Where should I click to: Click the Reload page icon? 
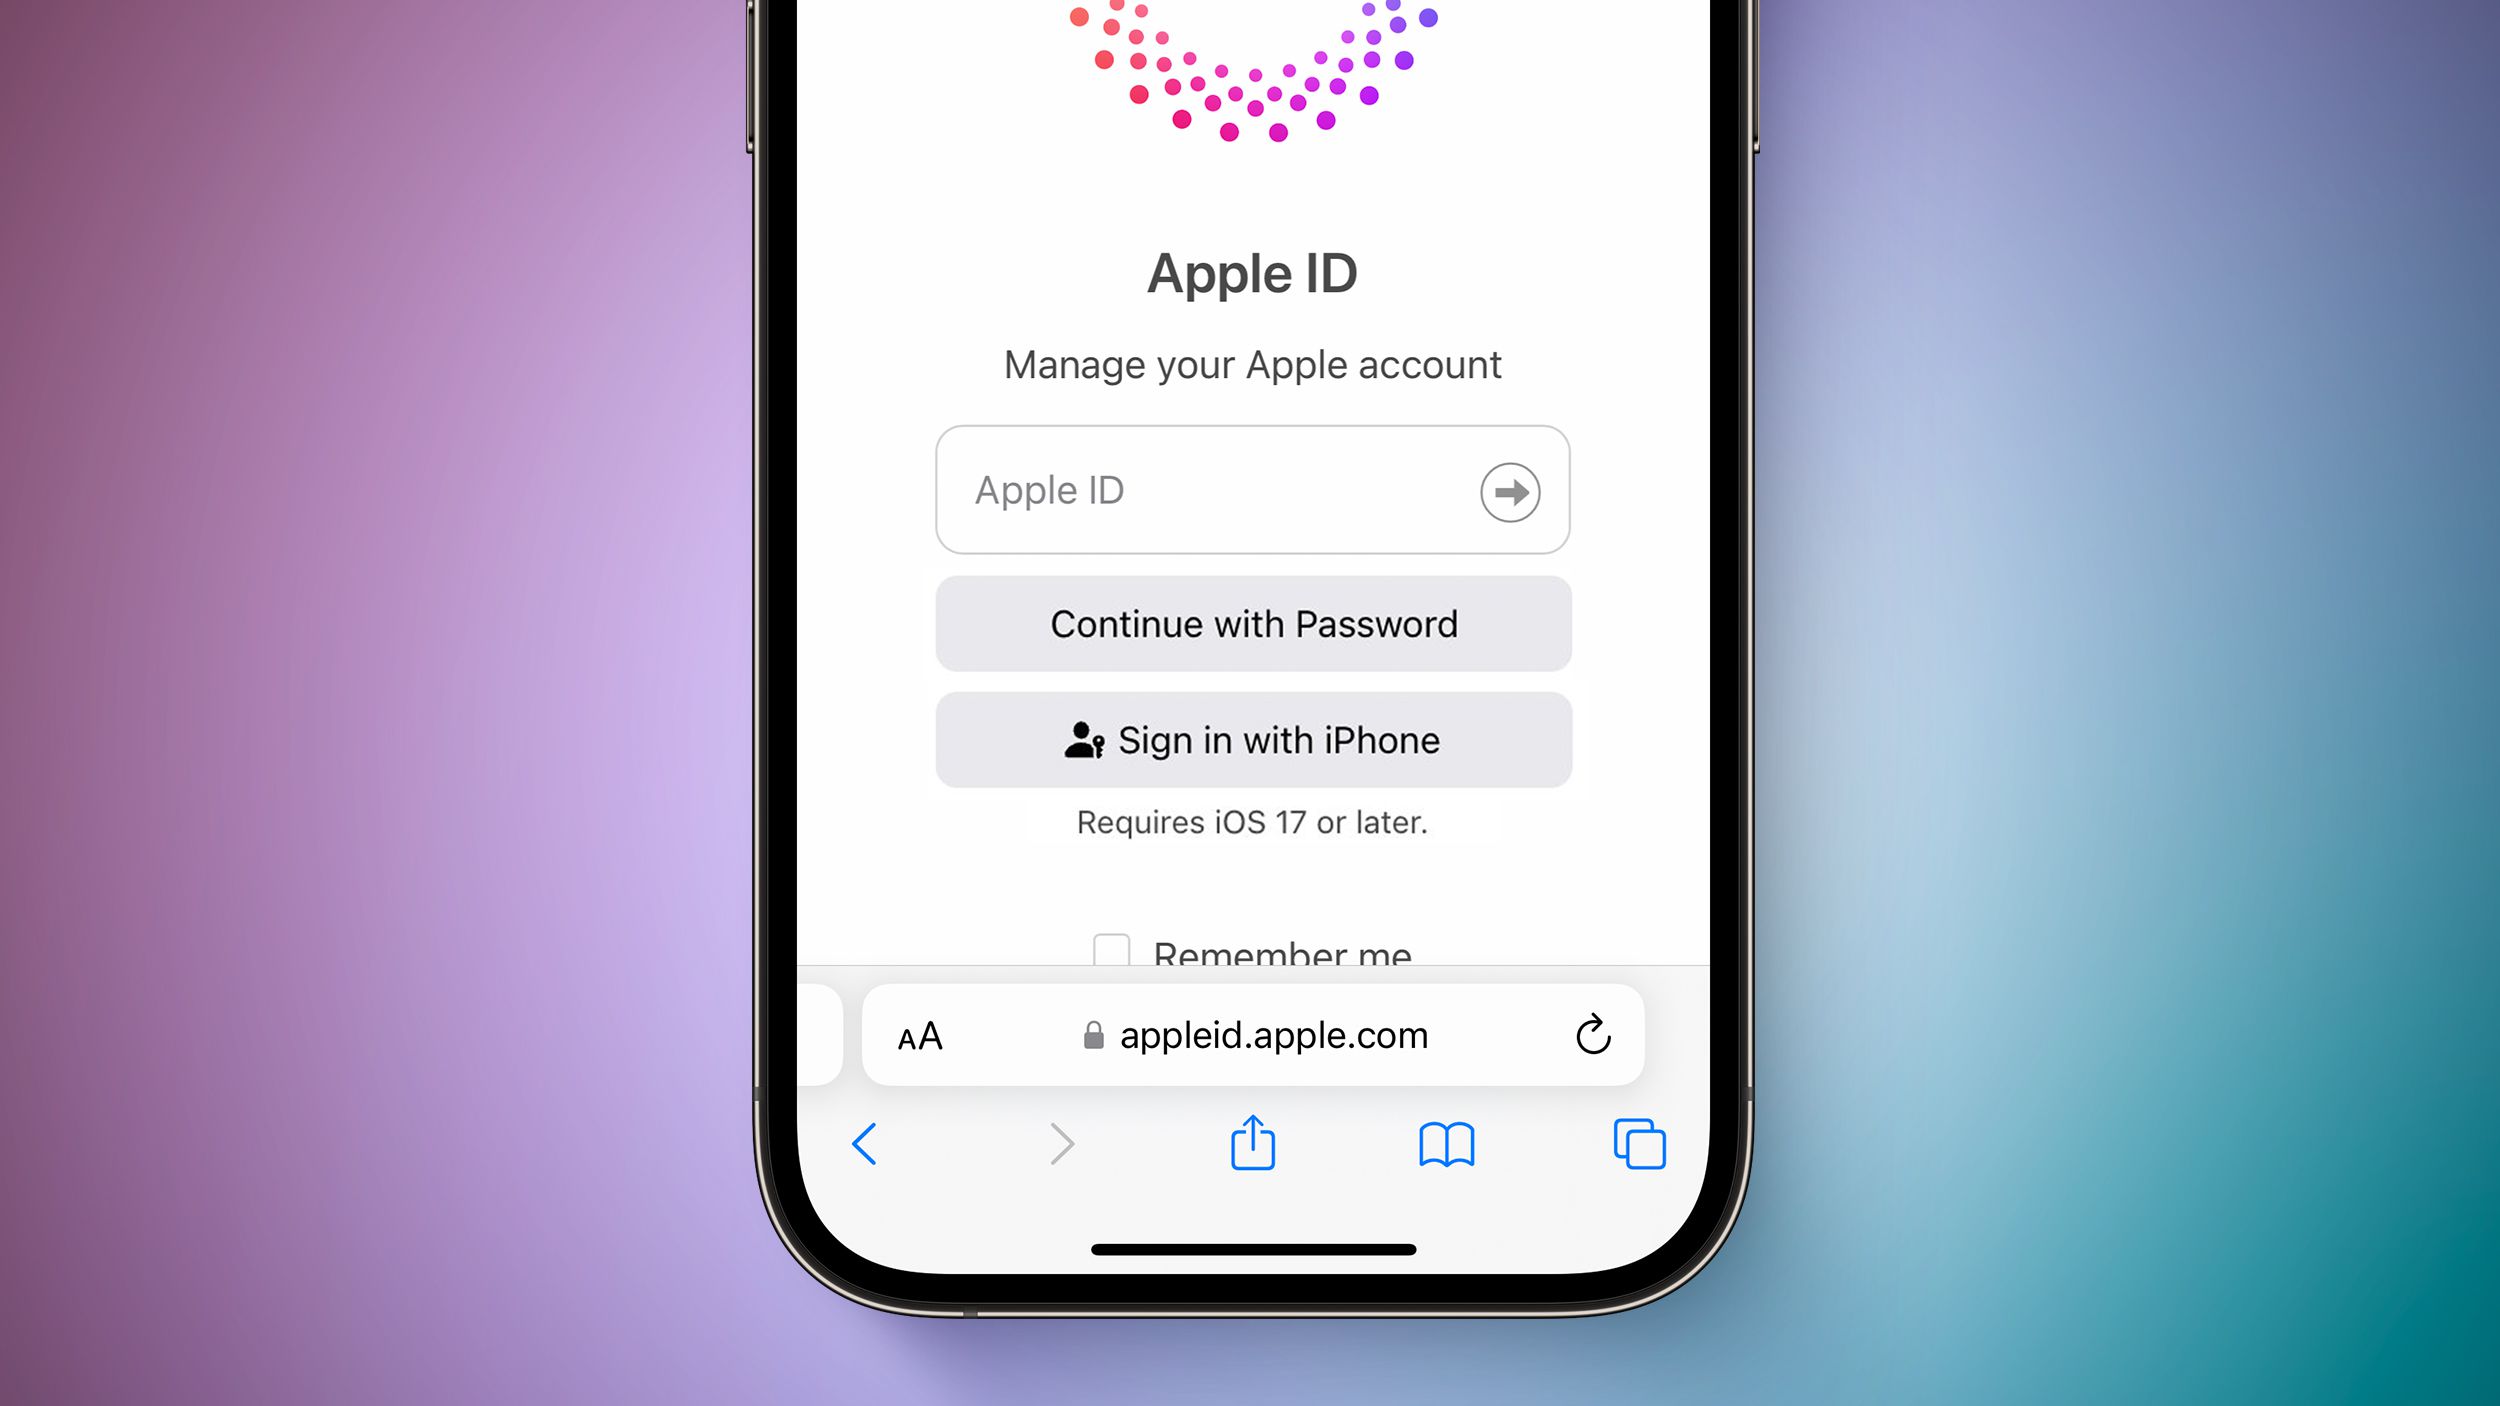point(1588,1033)
